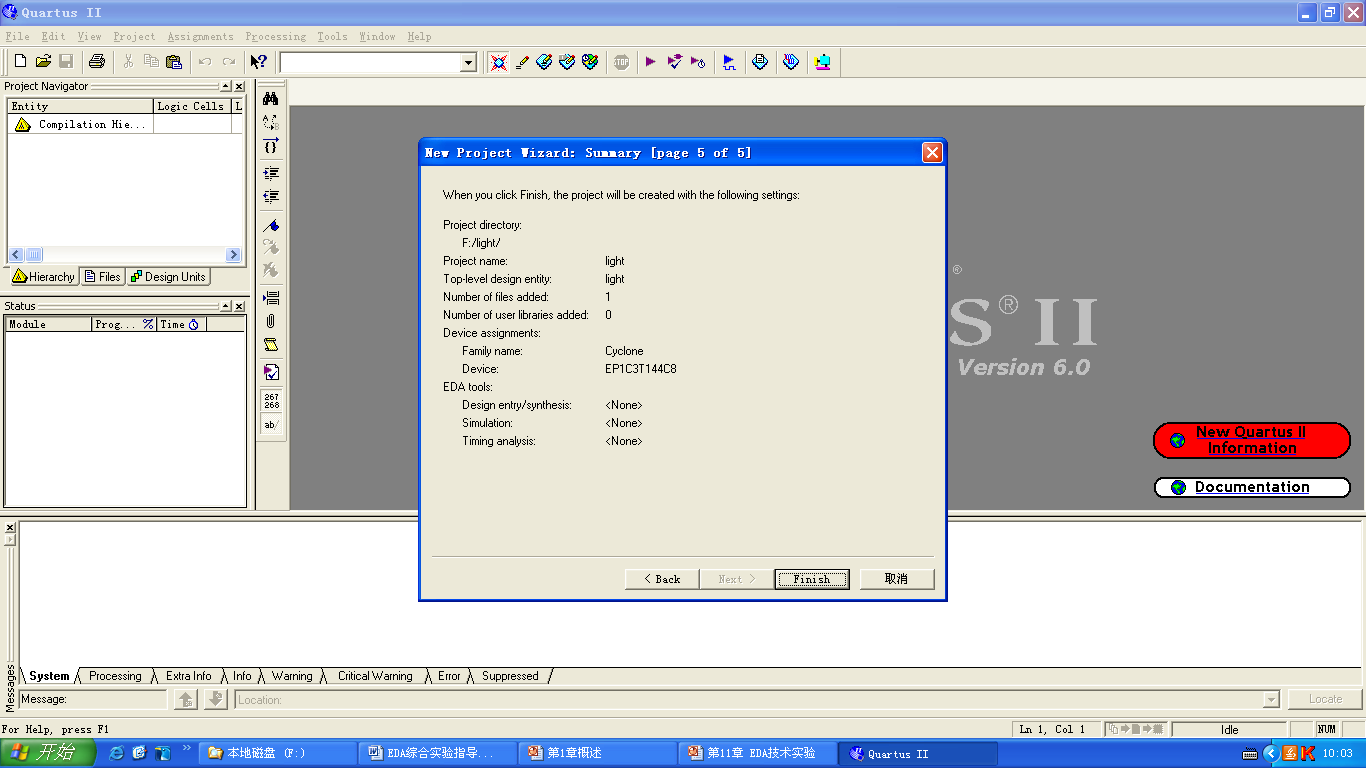Image resolution: width=1366 pixels, height=768 pixels.
Task: Click the Start Timing Analysis clock-arrow icon
Action: [x=698, y=62]
